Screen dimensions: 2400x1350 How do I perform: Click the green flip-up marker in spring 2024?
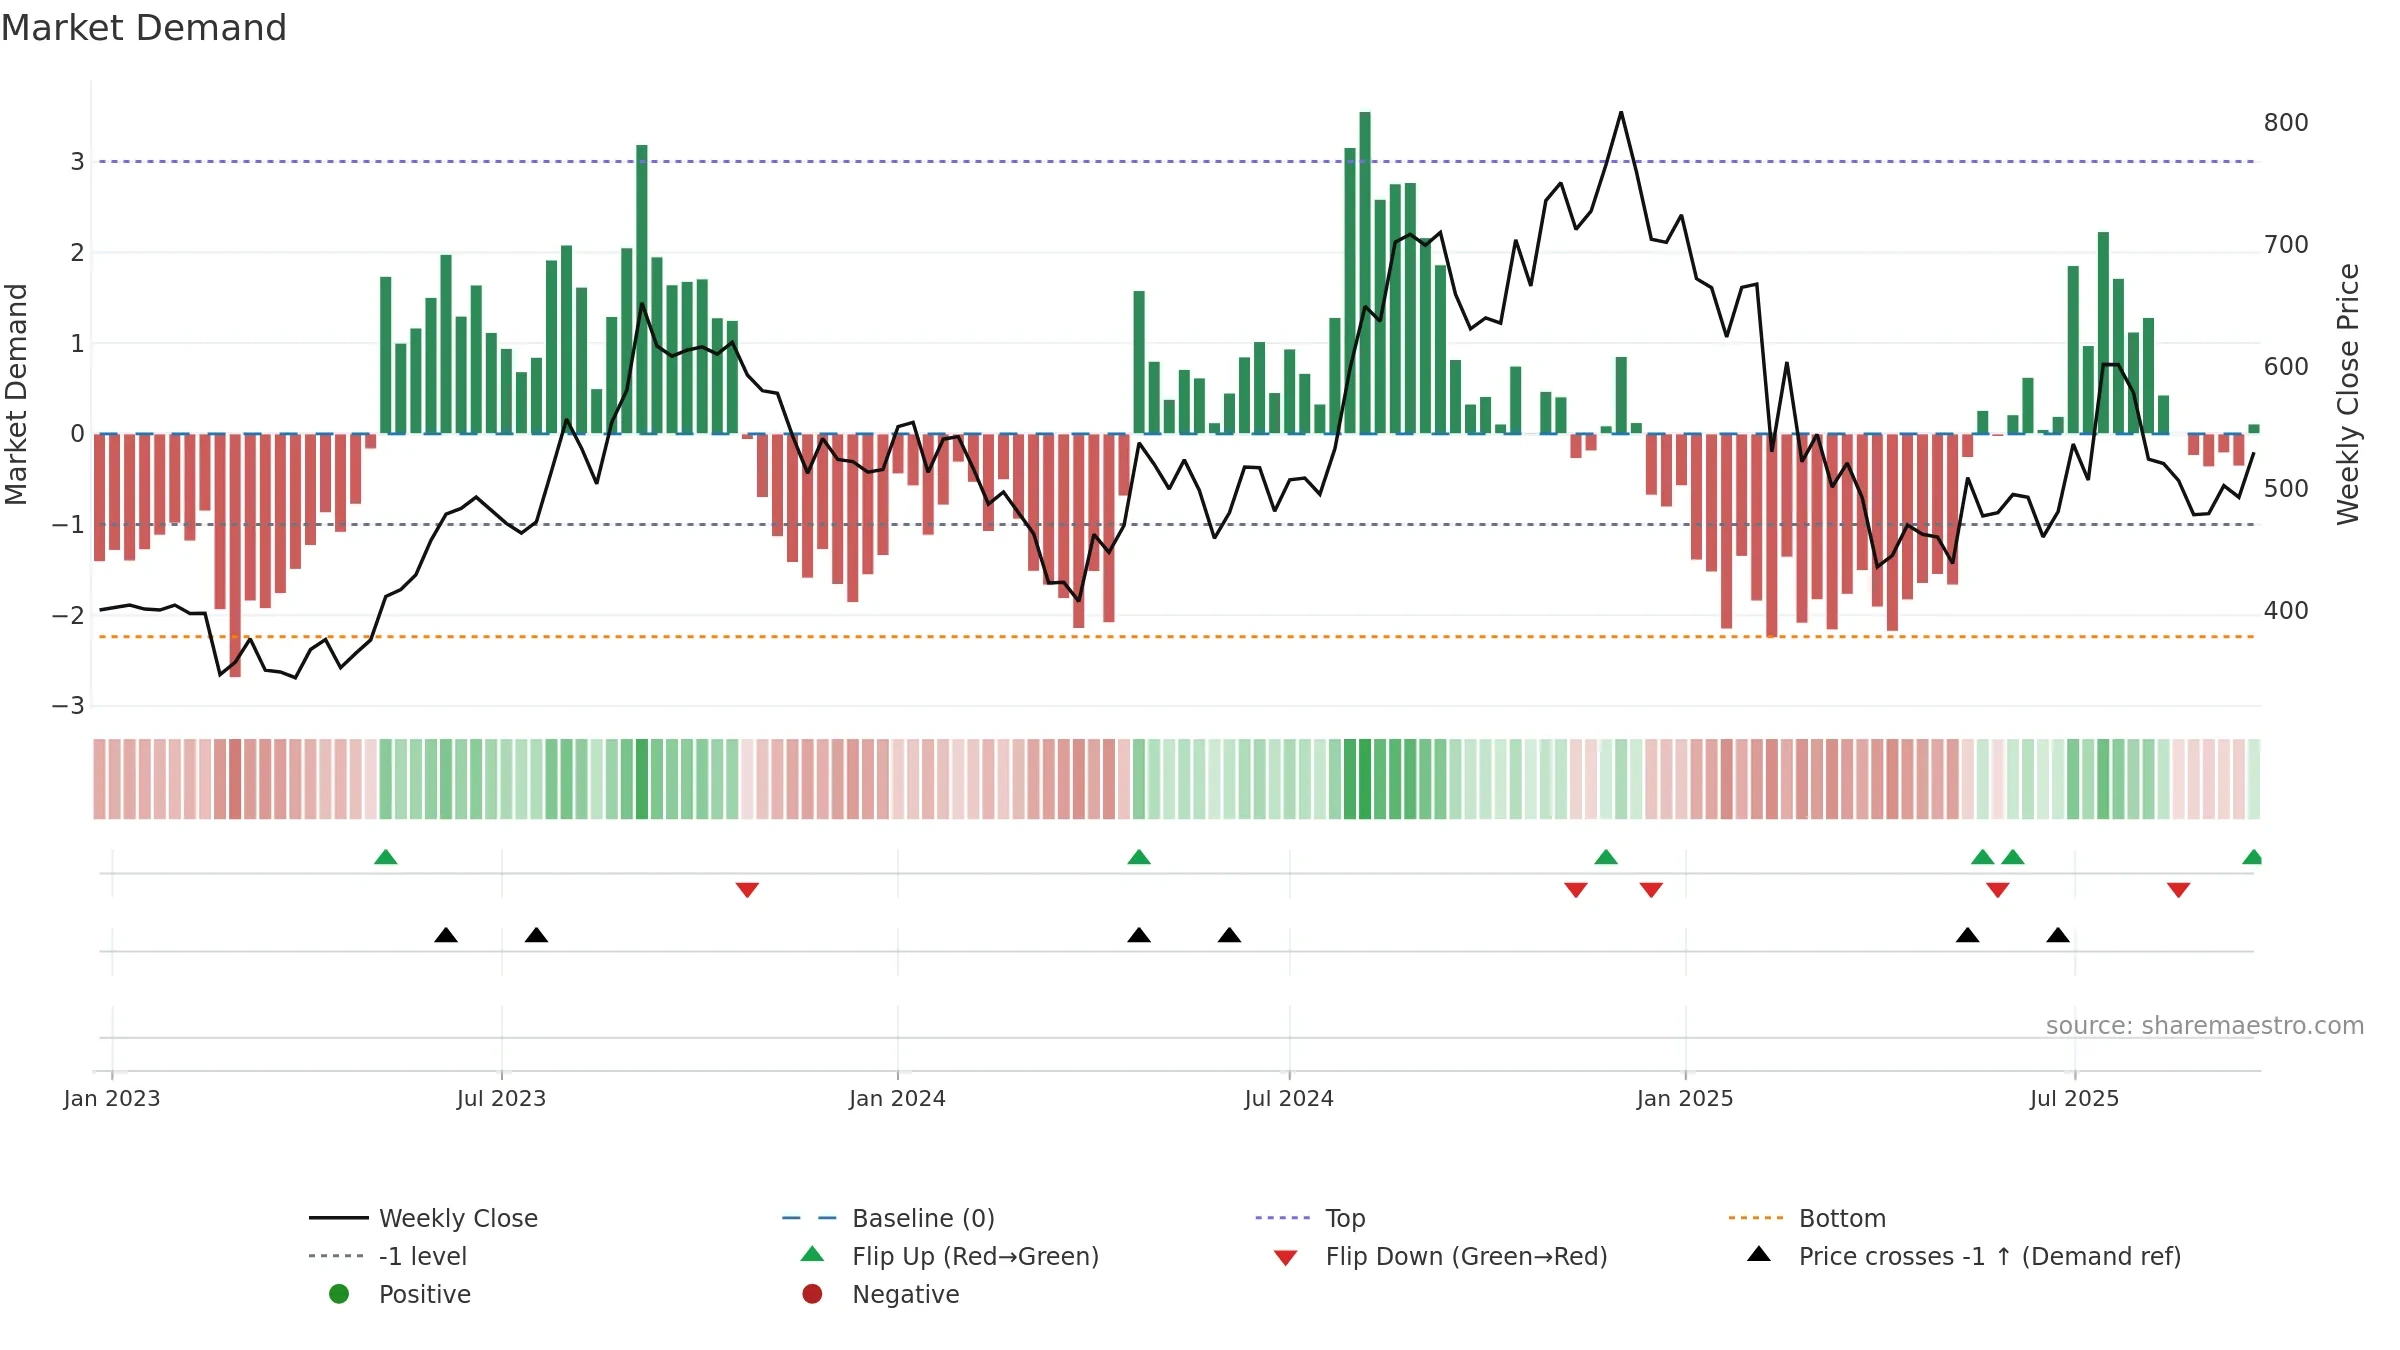(x=1139, y=857)
